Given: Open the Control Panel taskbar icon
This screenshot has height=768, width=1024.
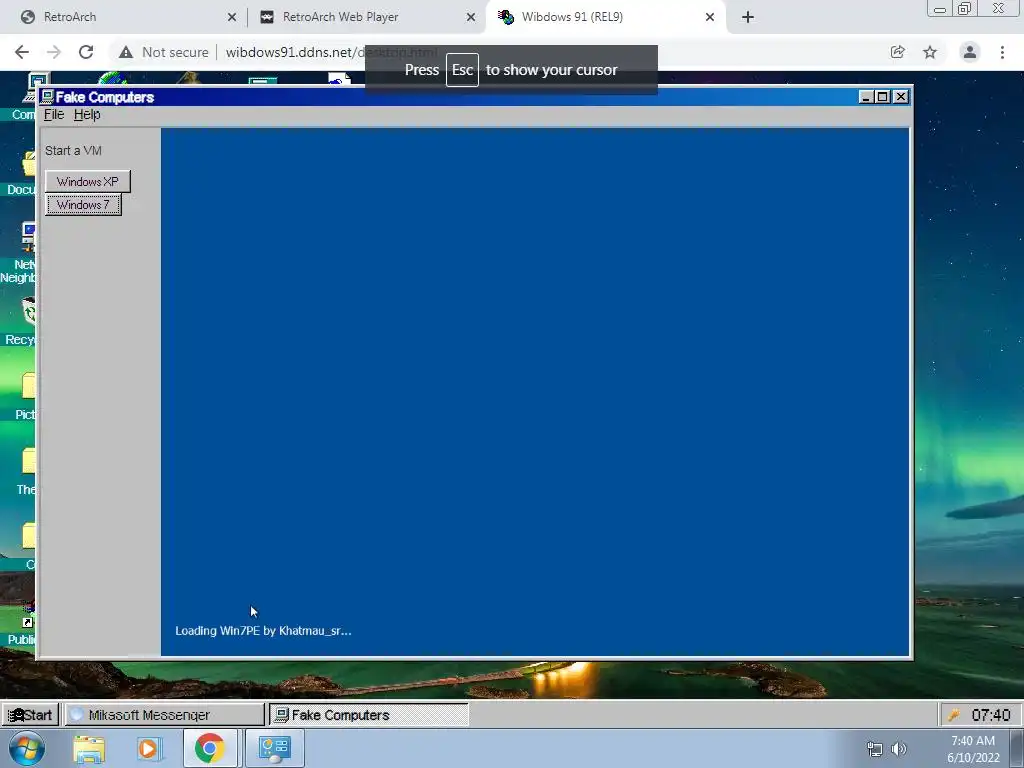Looking at the screenshot, I should pyautogui.click(x=274, y=748).
